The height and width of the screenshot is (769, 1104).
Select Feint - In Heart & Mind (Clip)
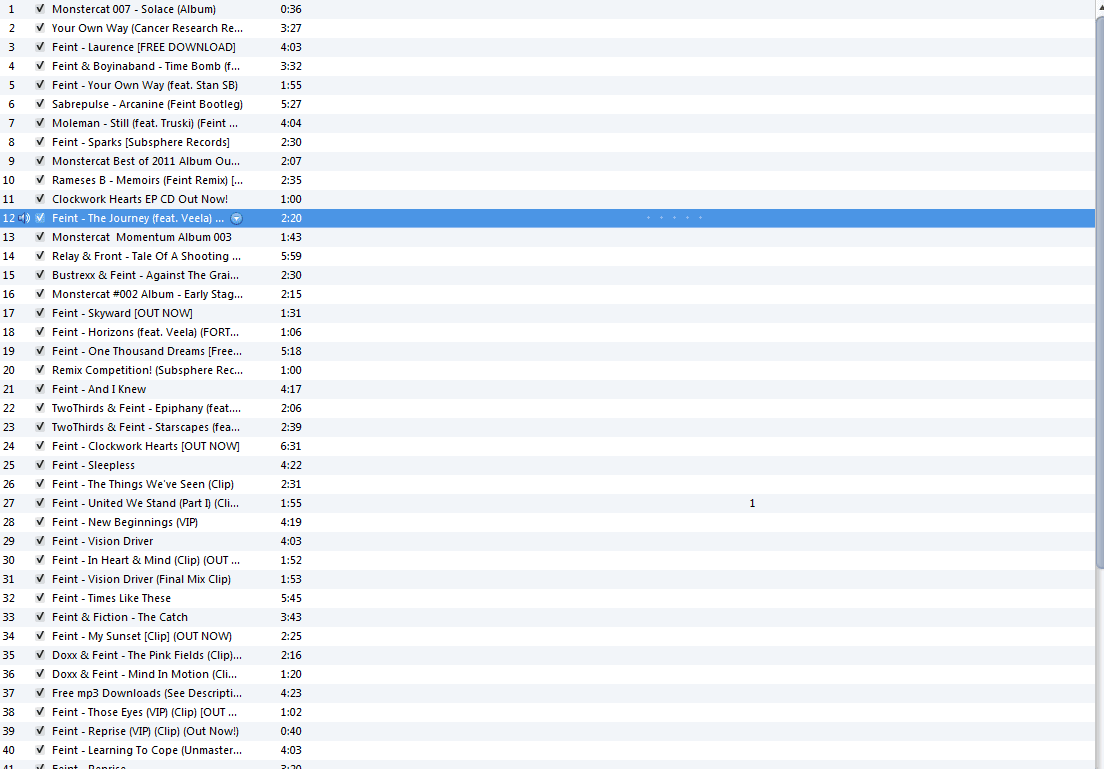pos(146,561)
